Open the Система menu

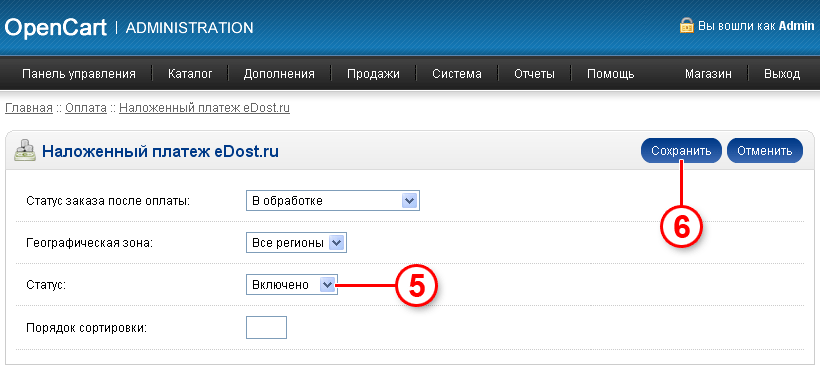[457, 74]
